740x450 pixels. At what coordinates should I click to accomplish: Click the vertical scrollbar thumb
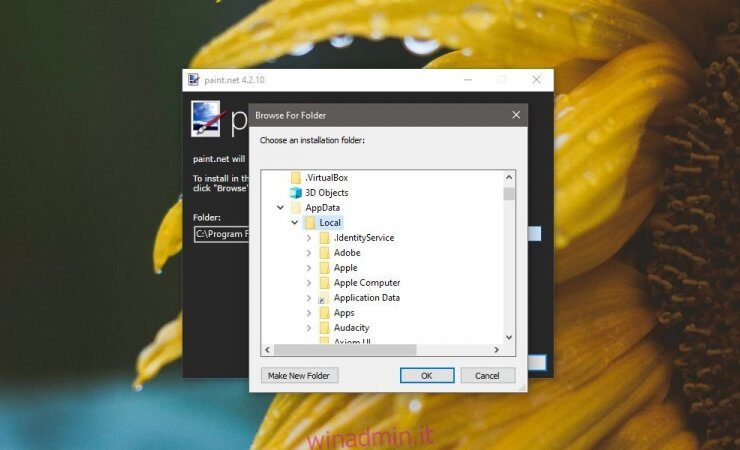tap(509, 194)
